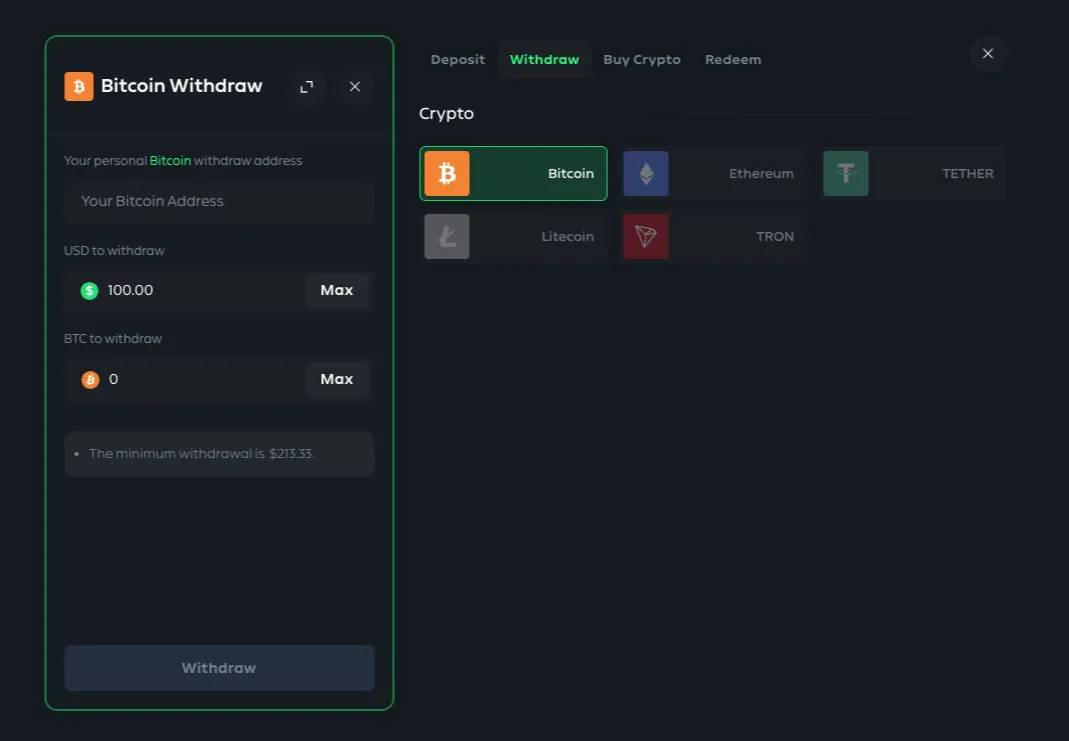Click the TRON icon
Viewport: 1069px width, 741px height.
pyautogui.click(x=646, y=236)
